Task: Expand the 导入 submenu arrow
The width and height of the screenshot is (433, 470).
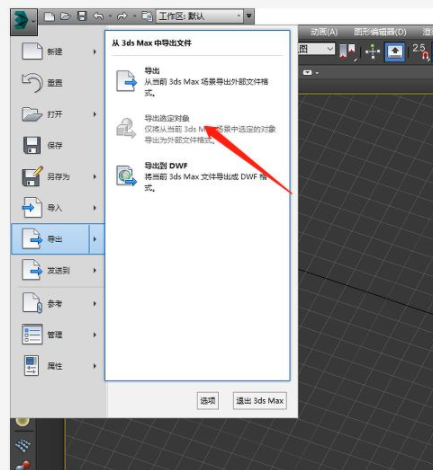Action: [95, 208]
